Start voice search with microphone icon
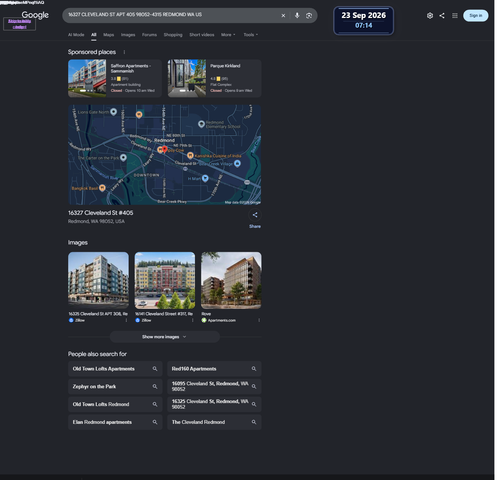500x480 pixels. coord(297,16)
